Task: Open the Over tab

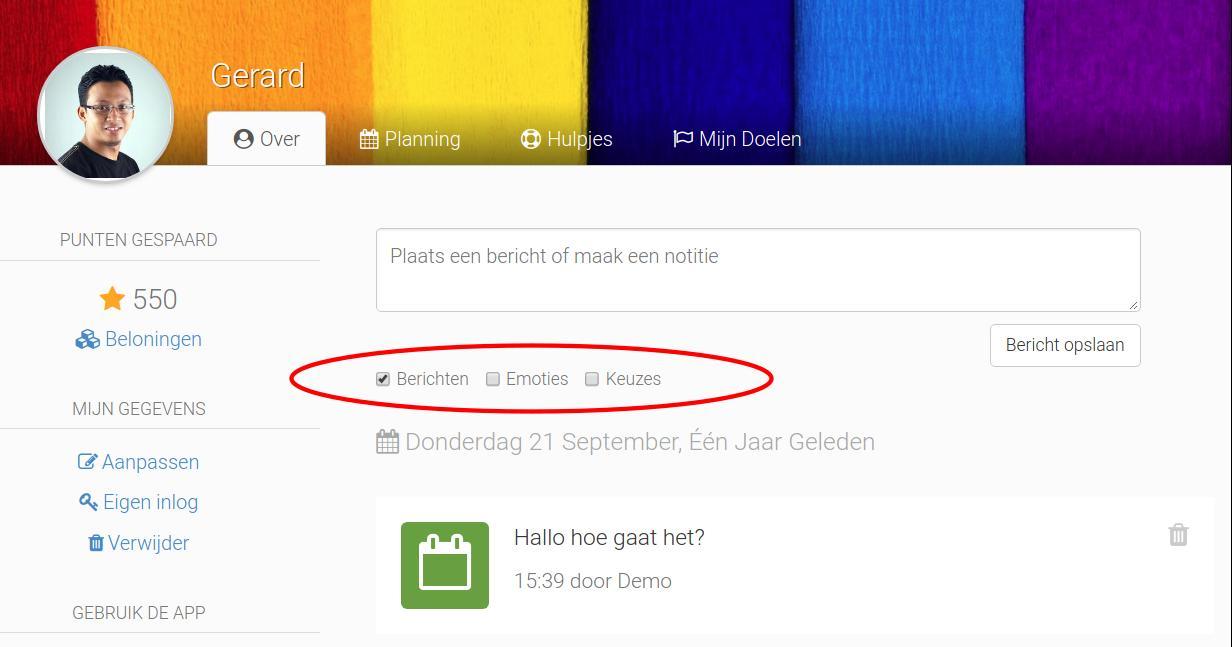Action: (x=266, y=139)
